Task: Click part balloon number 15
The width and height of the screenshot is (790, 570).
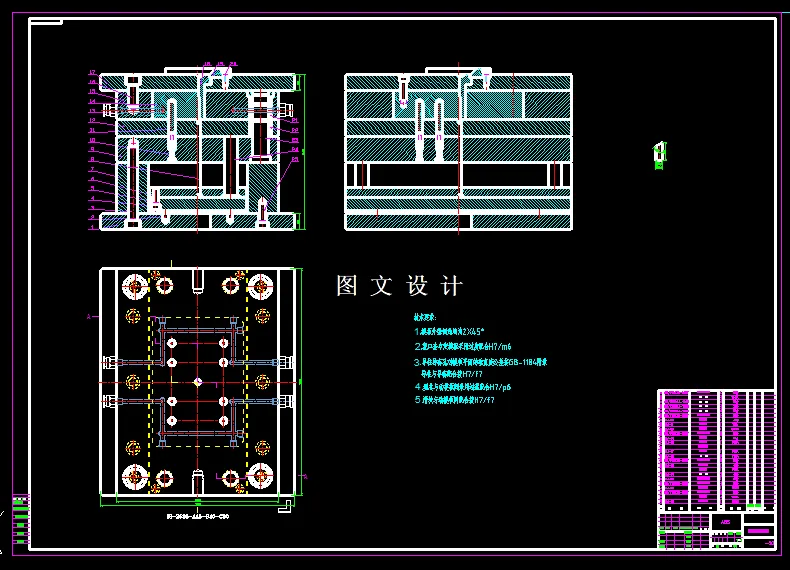Action: click(x=93, y=92)
